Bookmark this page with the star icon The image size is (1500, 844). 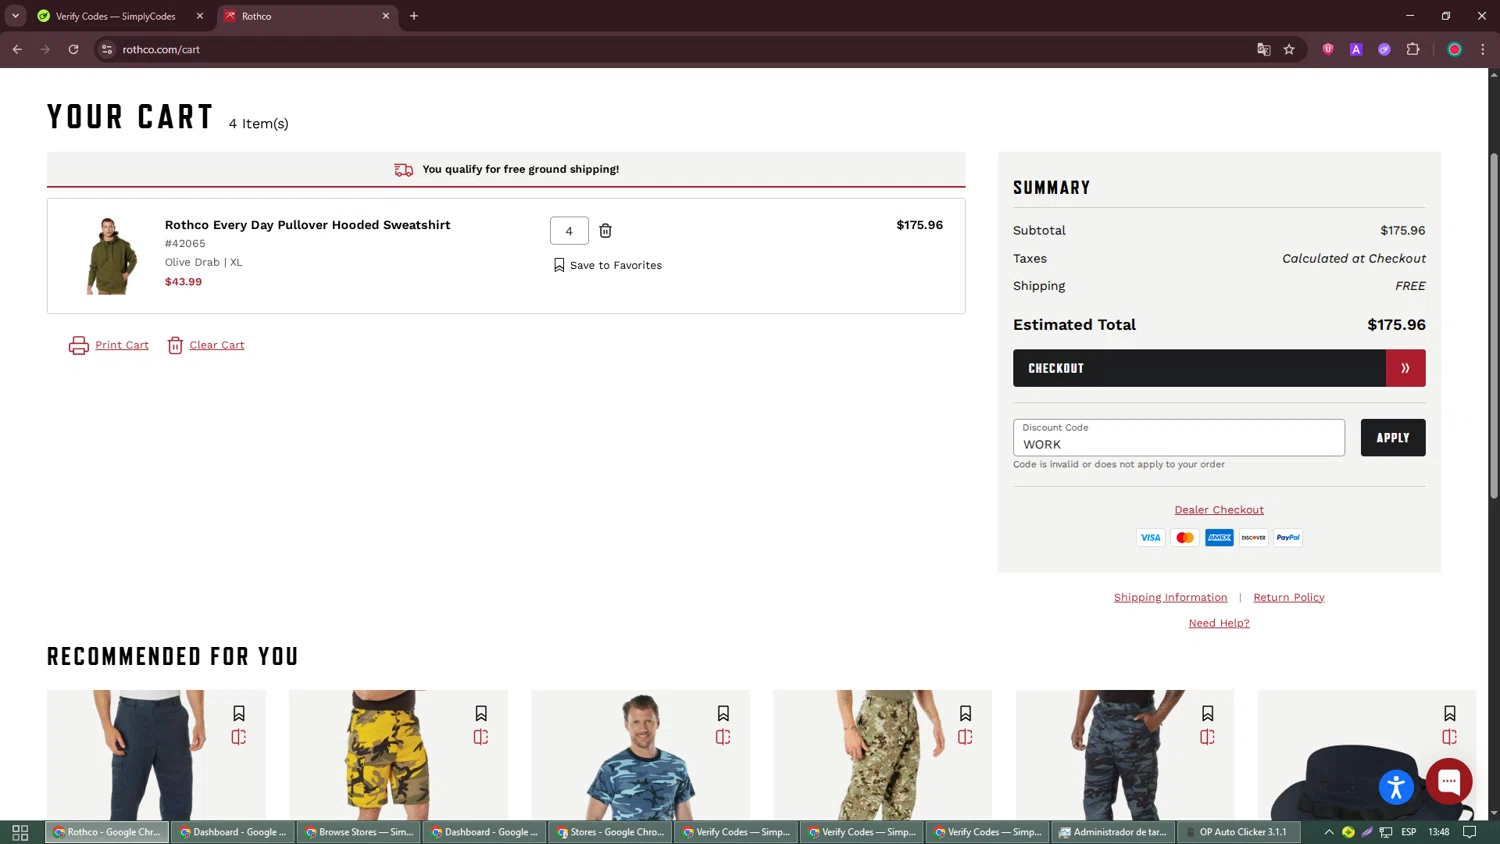(1289, 49)
